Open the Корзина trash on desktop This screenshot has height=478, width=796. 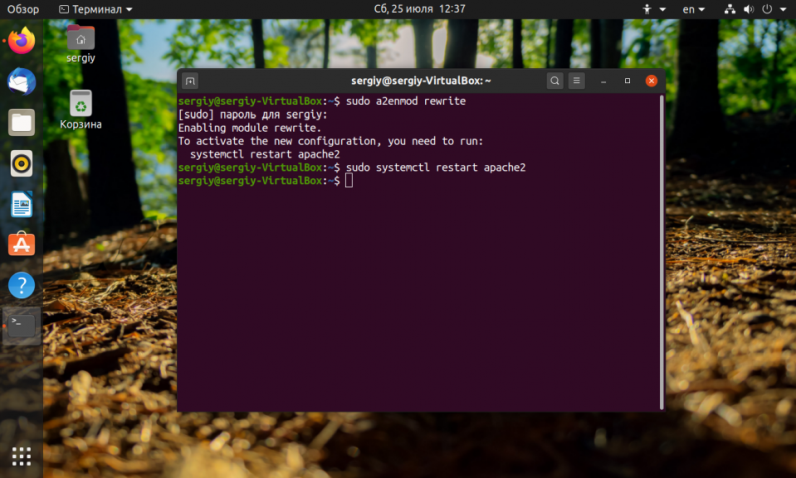tap(81, 110)
